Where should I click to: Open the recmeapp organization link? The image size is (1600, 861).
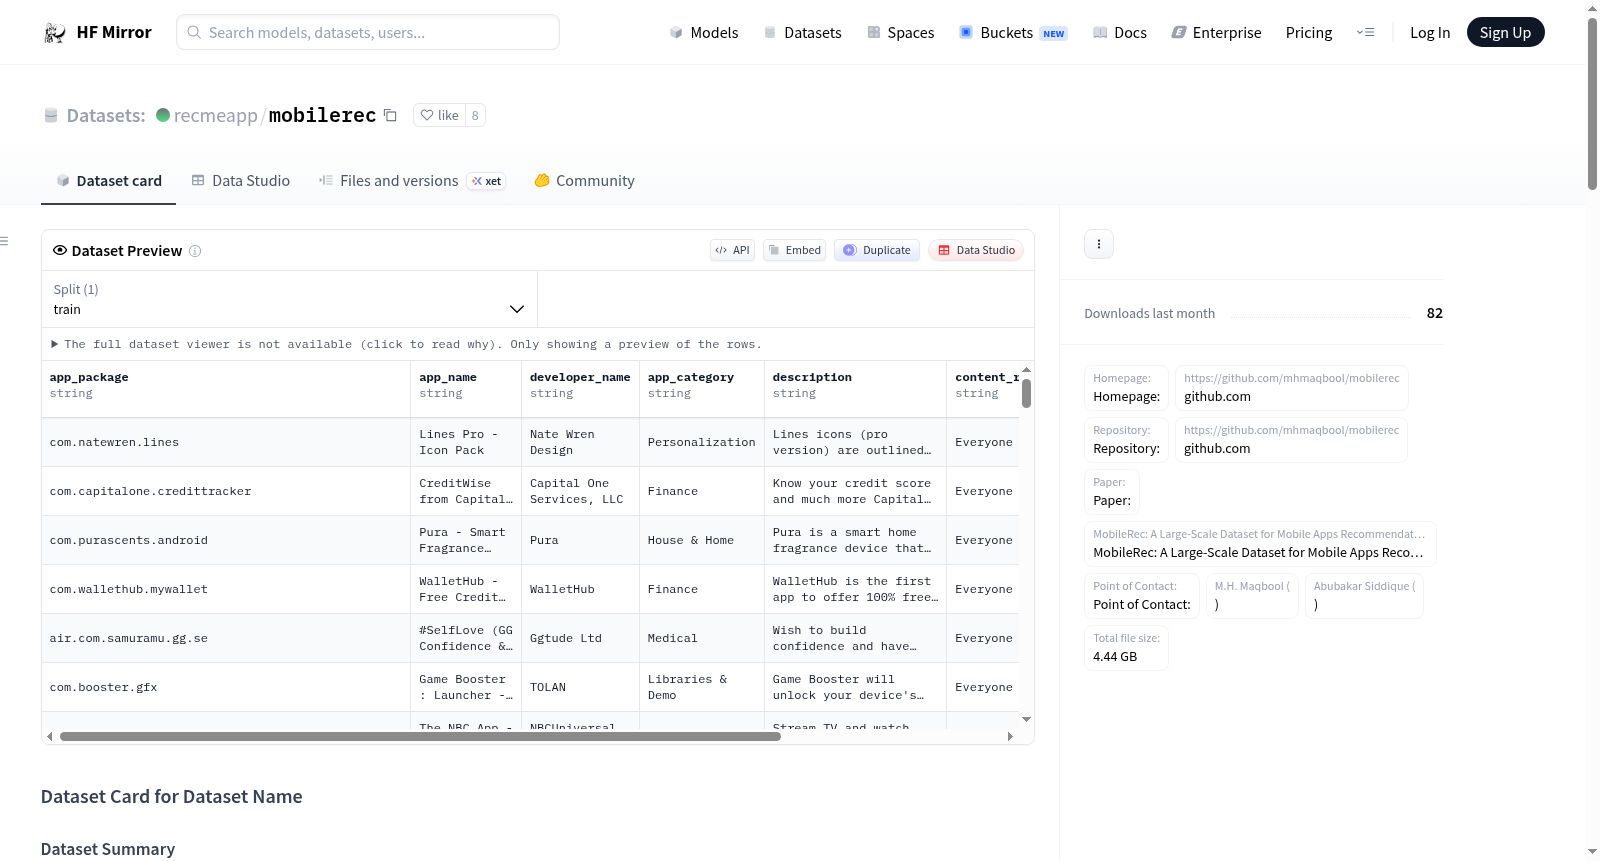point(215,116)
